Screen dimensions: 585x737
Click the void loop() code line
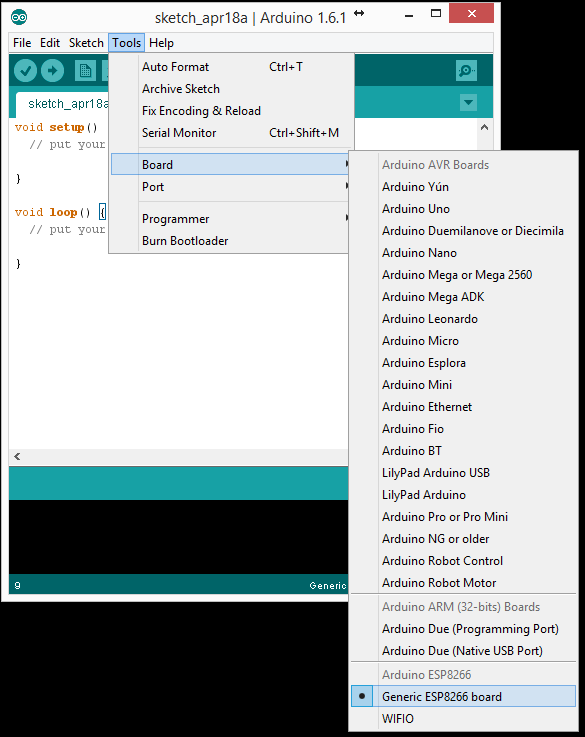click(x=60, y=212)
